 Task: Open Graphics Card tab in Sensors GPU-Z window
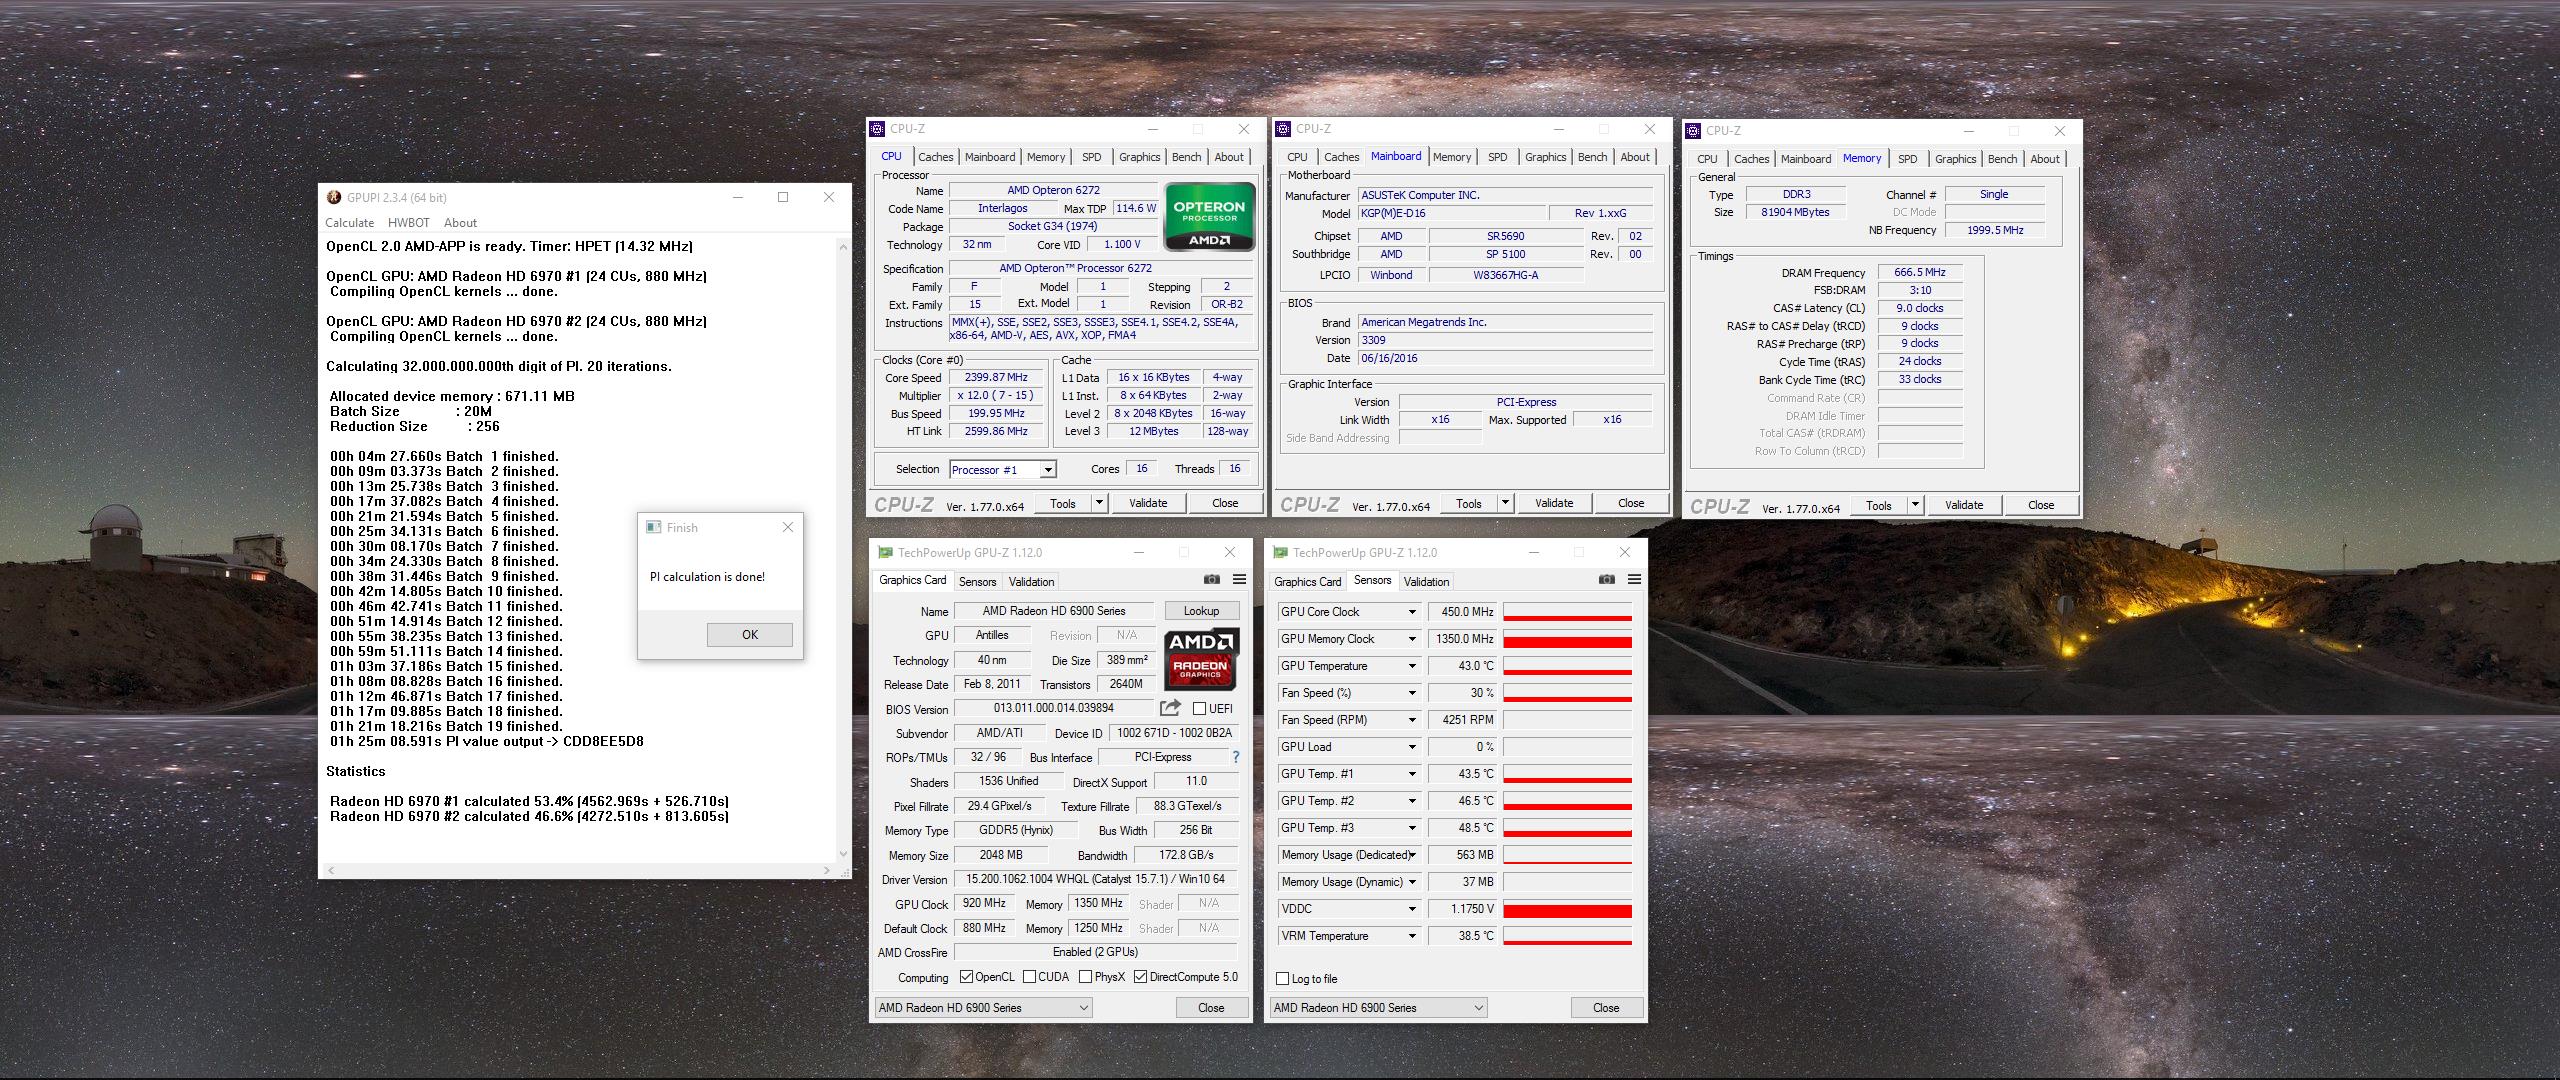[1307, 581]
